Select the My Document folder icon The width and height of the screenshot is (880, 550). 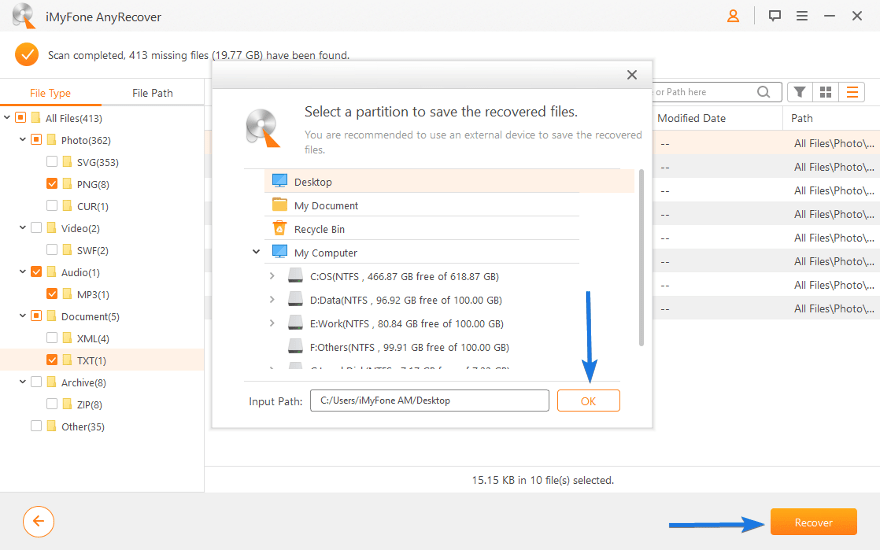tap(279, 204)
